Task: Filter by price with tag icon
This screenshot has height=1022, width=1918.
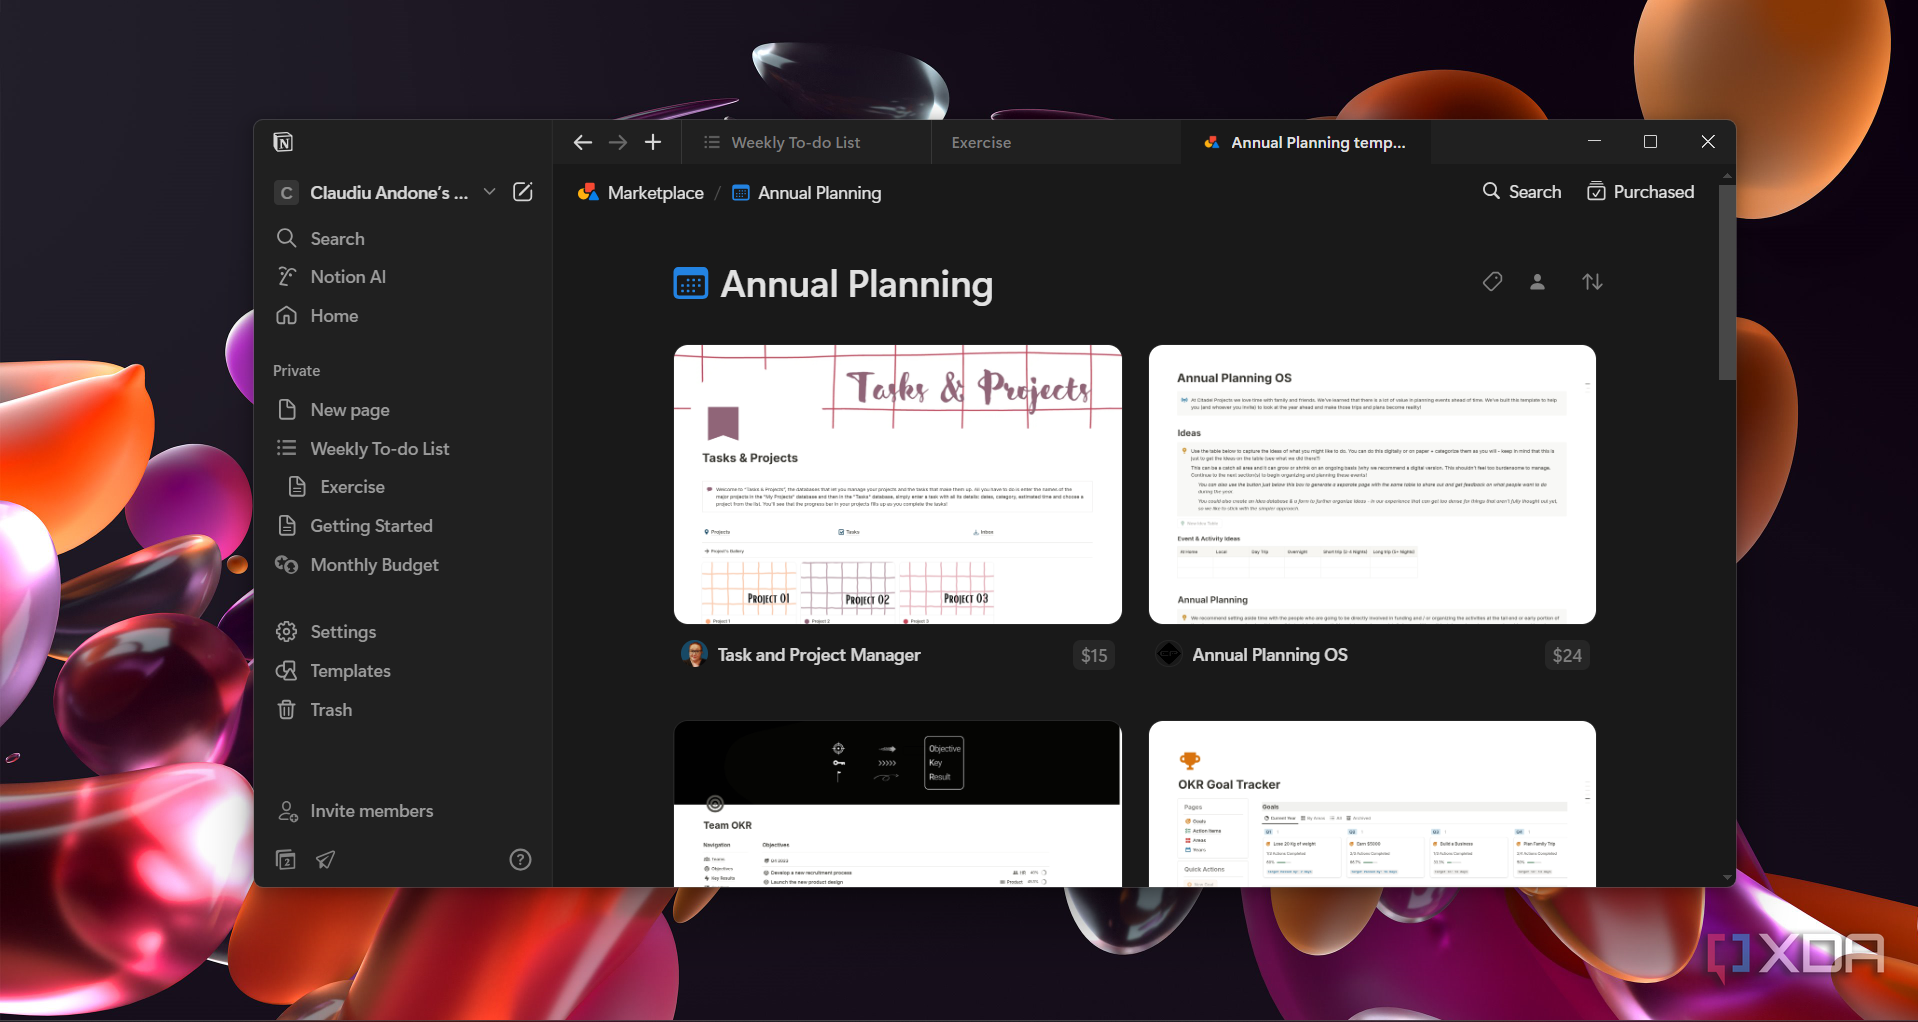Action: [x=1492, y=282]
